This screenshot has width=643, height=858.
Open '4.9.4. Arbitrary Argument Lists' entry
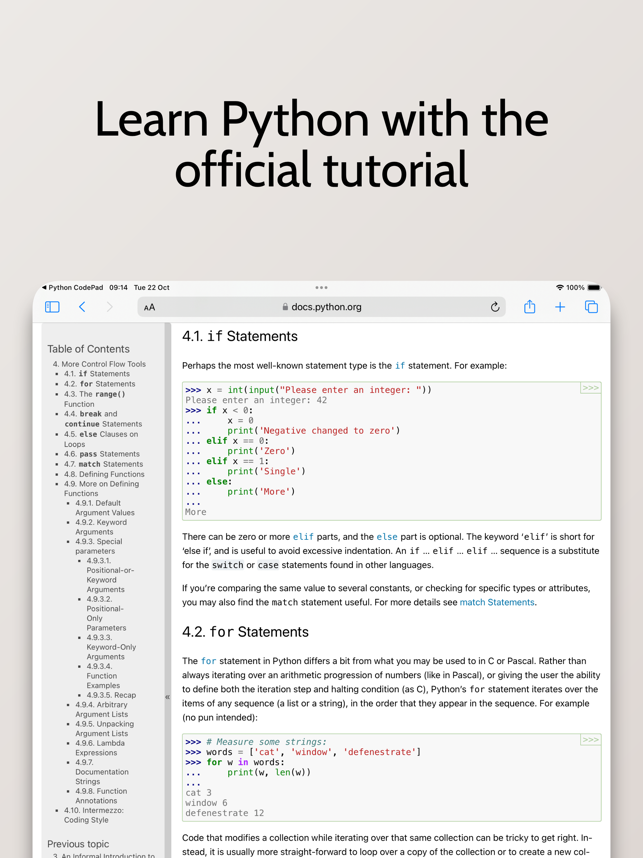coord(102,709)
